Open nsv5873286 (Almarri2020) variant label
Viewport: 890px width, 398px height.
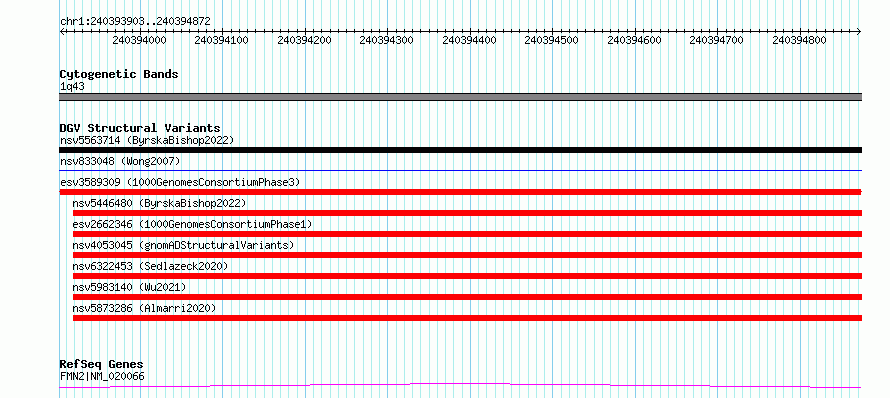click(x=144, y=308)
